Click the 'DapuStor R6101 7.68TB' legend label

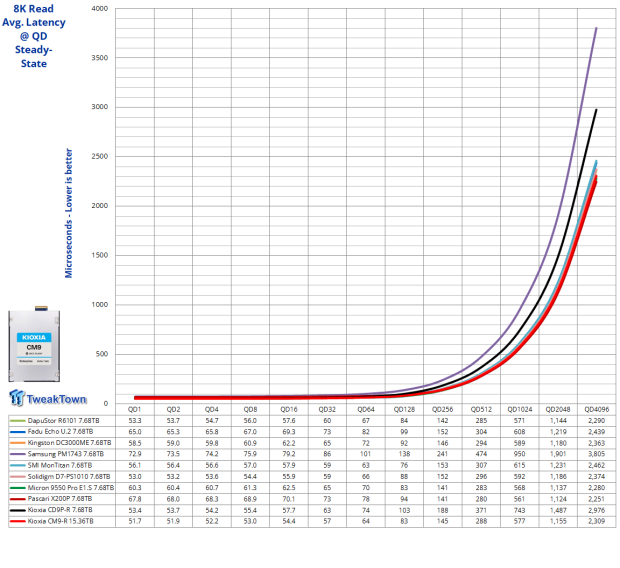[63, 420]
